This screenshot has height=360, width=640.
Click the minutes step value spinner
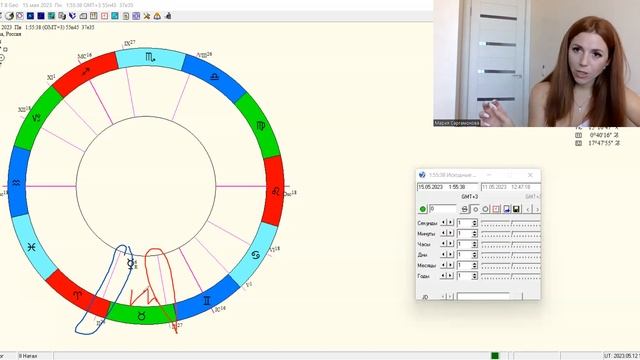[x=467, y=233]
